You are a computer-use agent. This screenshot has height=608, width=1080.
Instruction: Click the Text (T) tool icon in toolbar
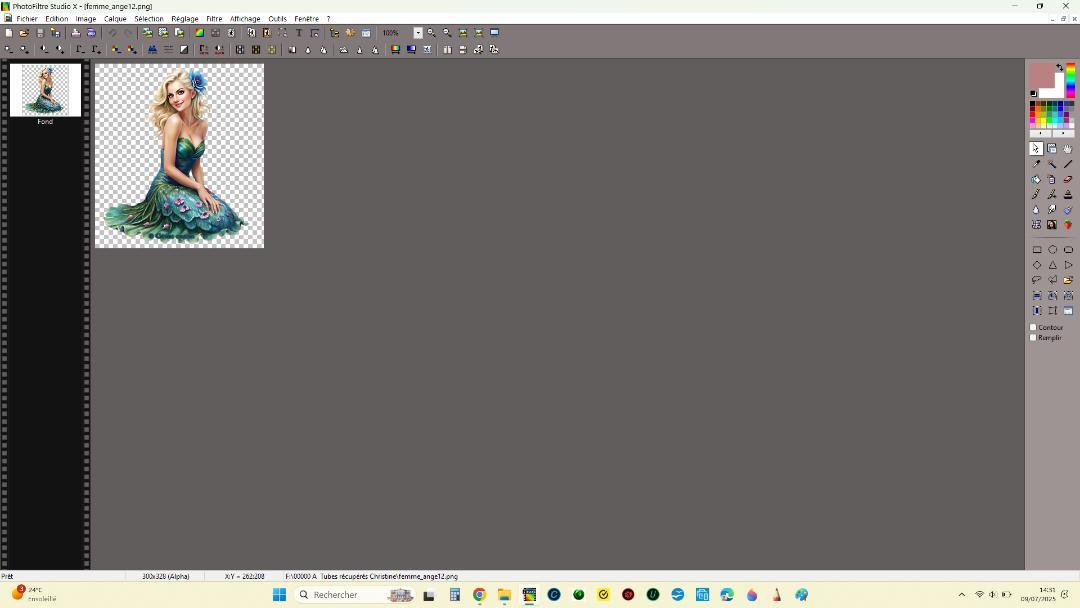pyautogui.click(x=299, y=32)
